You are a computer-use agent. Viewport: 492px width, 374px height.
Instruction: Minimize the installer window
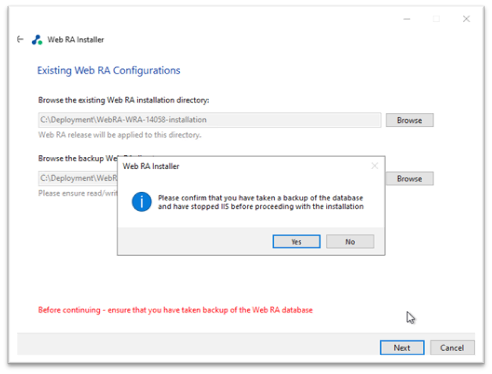click(407, 19)
